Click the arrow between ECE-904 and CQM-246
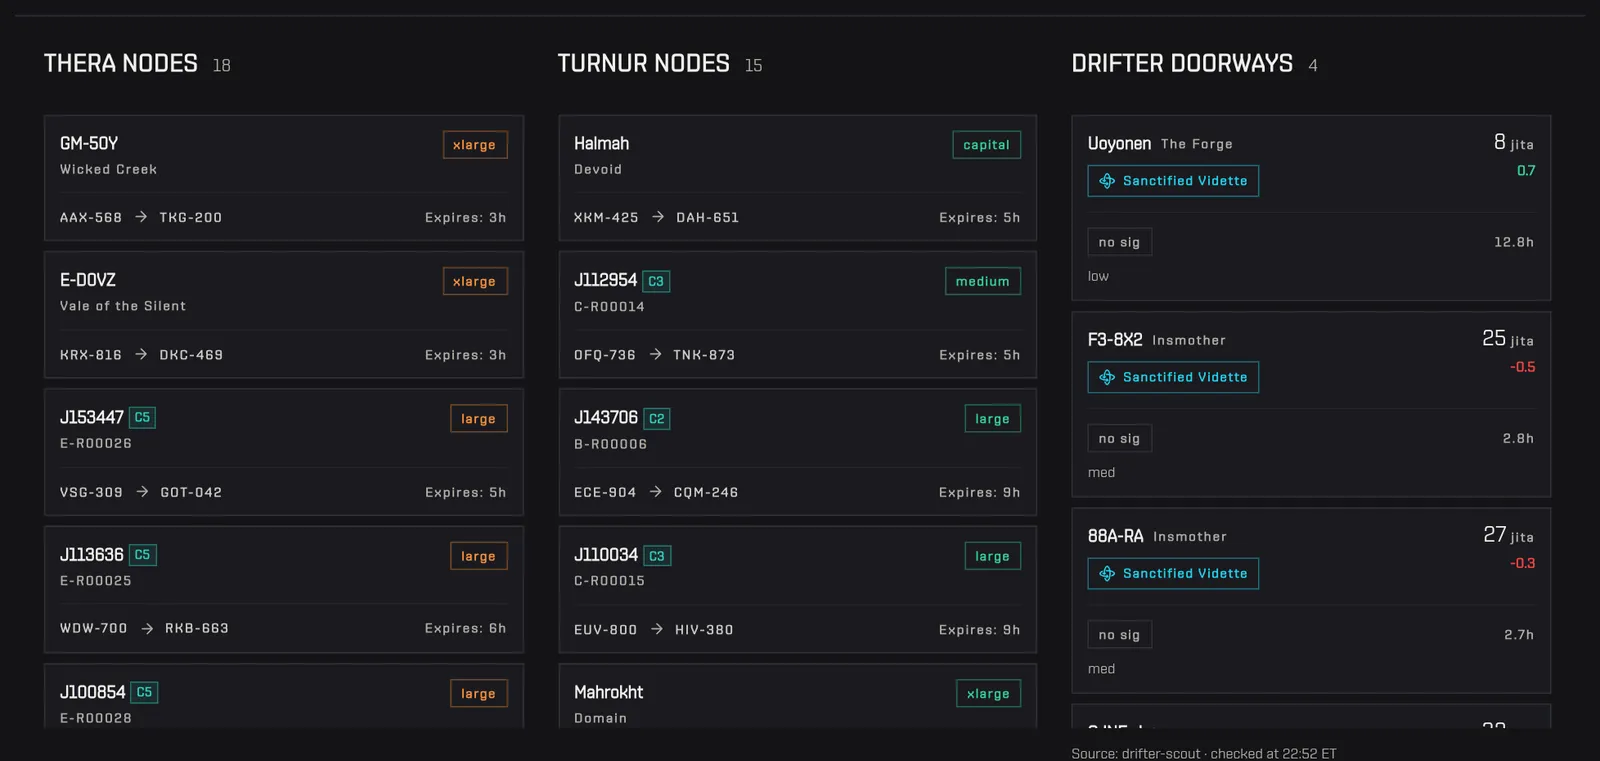1600x761 pixels. (x=655, y=492)
